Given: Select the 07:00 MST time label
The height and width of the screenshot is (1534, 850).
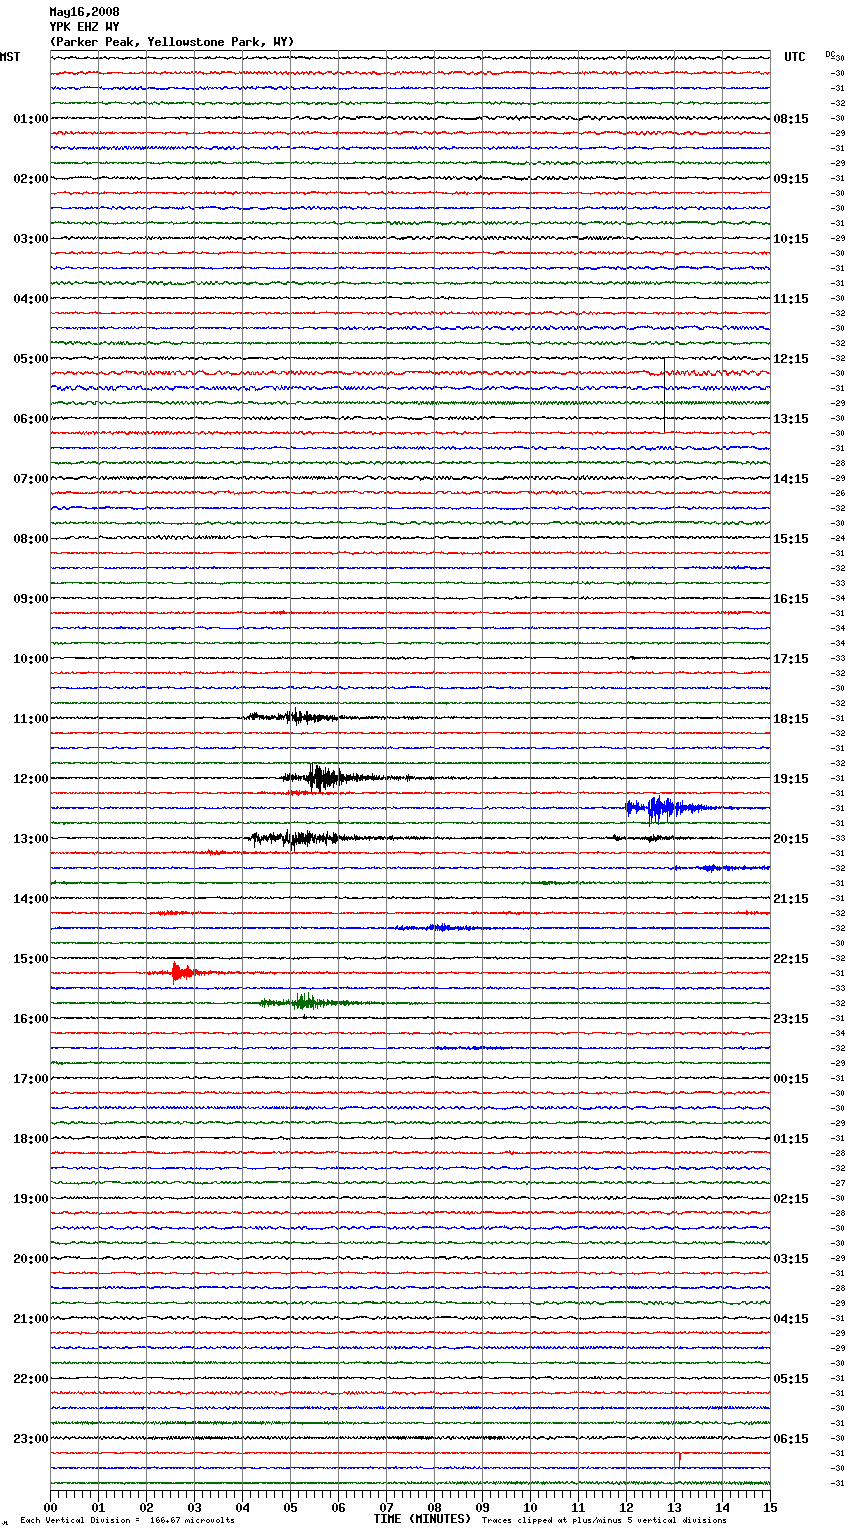Looking at the screenshot, I should click(x=30, y=479).
